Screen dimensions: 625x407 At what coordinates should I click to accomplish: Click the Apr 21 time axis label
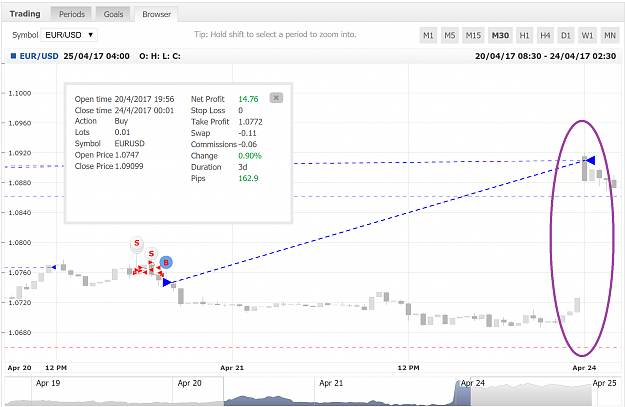pyautogui.click(x=232, y=368)
